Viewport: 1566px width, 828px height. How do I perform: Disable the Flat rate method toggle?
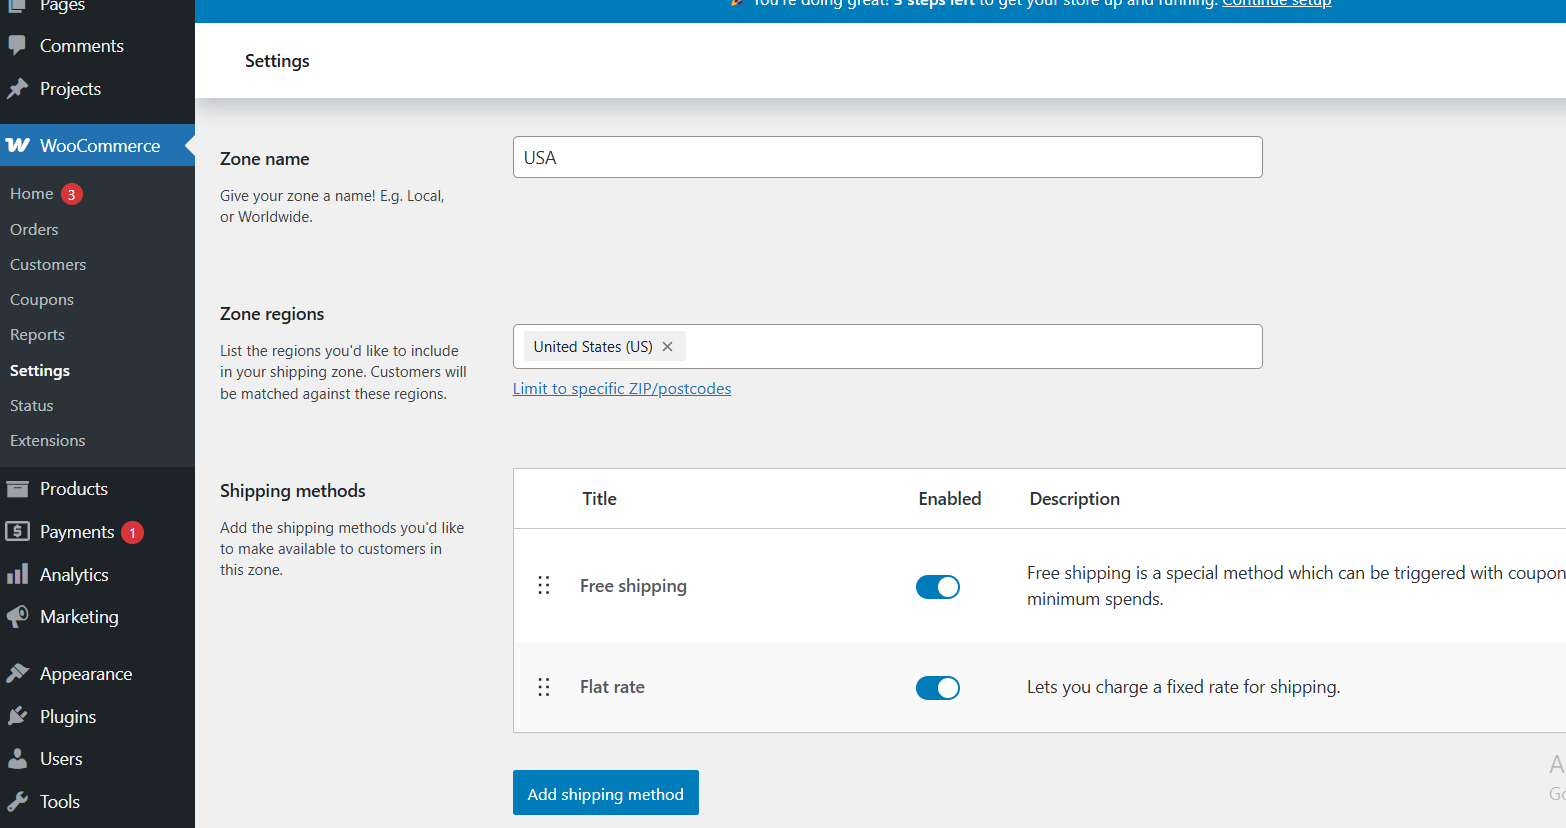pos(938,688)
